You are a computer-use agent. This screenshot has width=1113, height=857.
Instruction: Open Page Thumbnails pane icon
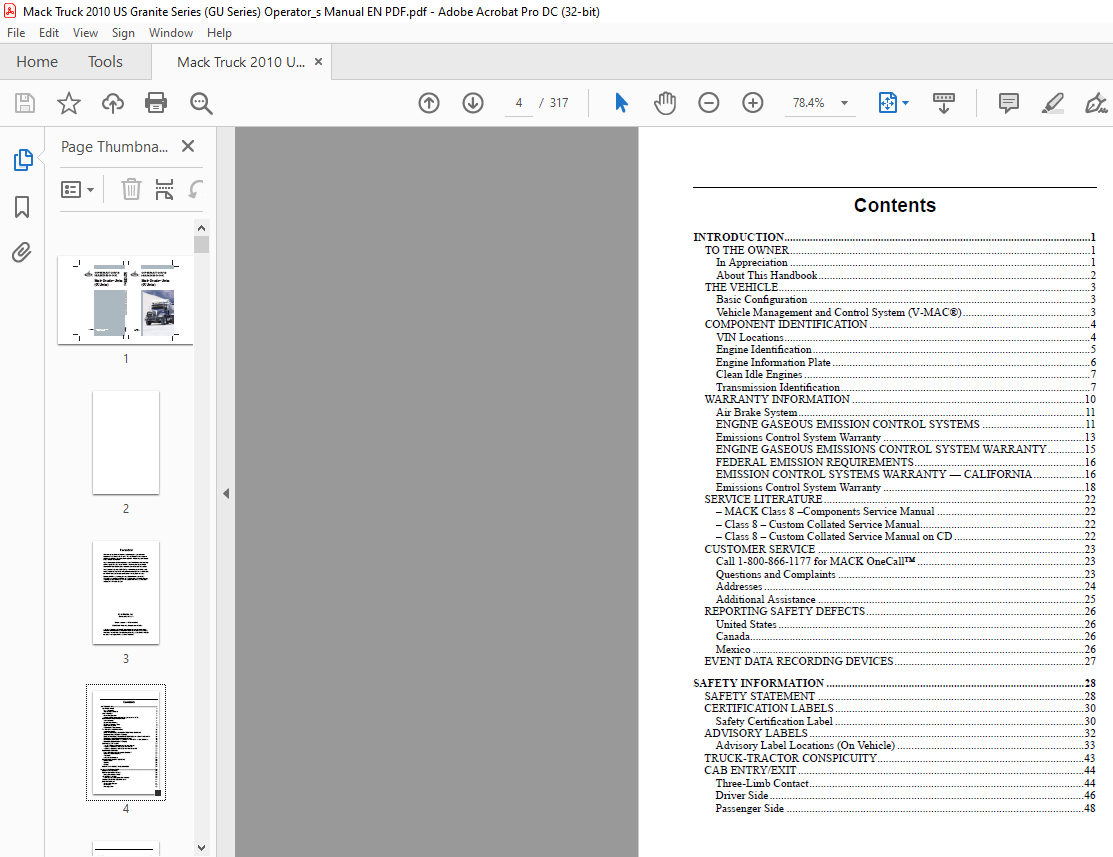[23, 160]
